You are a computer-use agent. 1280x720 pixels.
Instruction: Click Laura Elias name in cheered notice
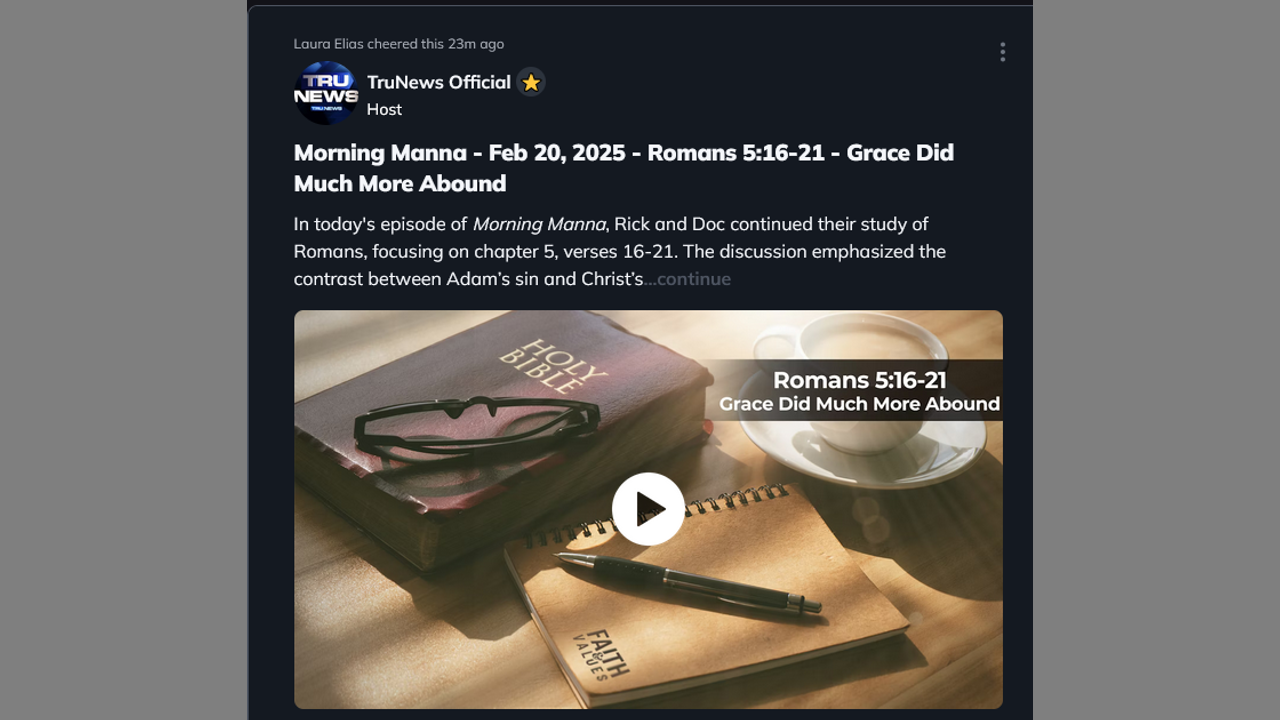(x=328, y=44)
